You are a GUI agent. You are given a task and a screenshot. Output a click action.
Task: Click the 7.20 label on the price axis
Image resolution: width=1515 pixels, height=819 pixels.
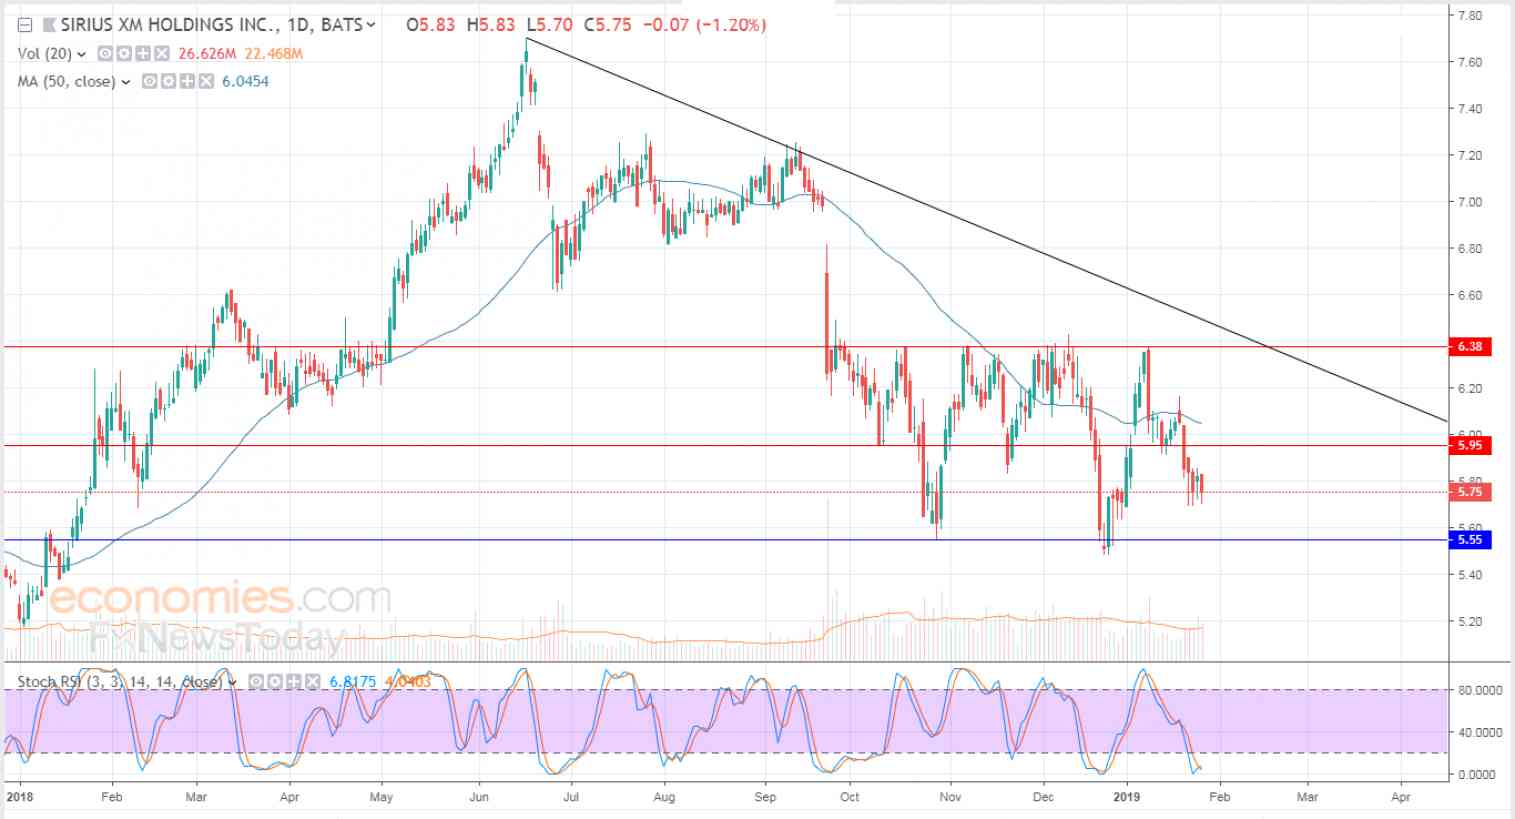pyautogui.click(x=1469, y=156)
